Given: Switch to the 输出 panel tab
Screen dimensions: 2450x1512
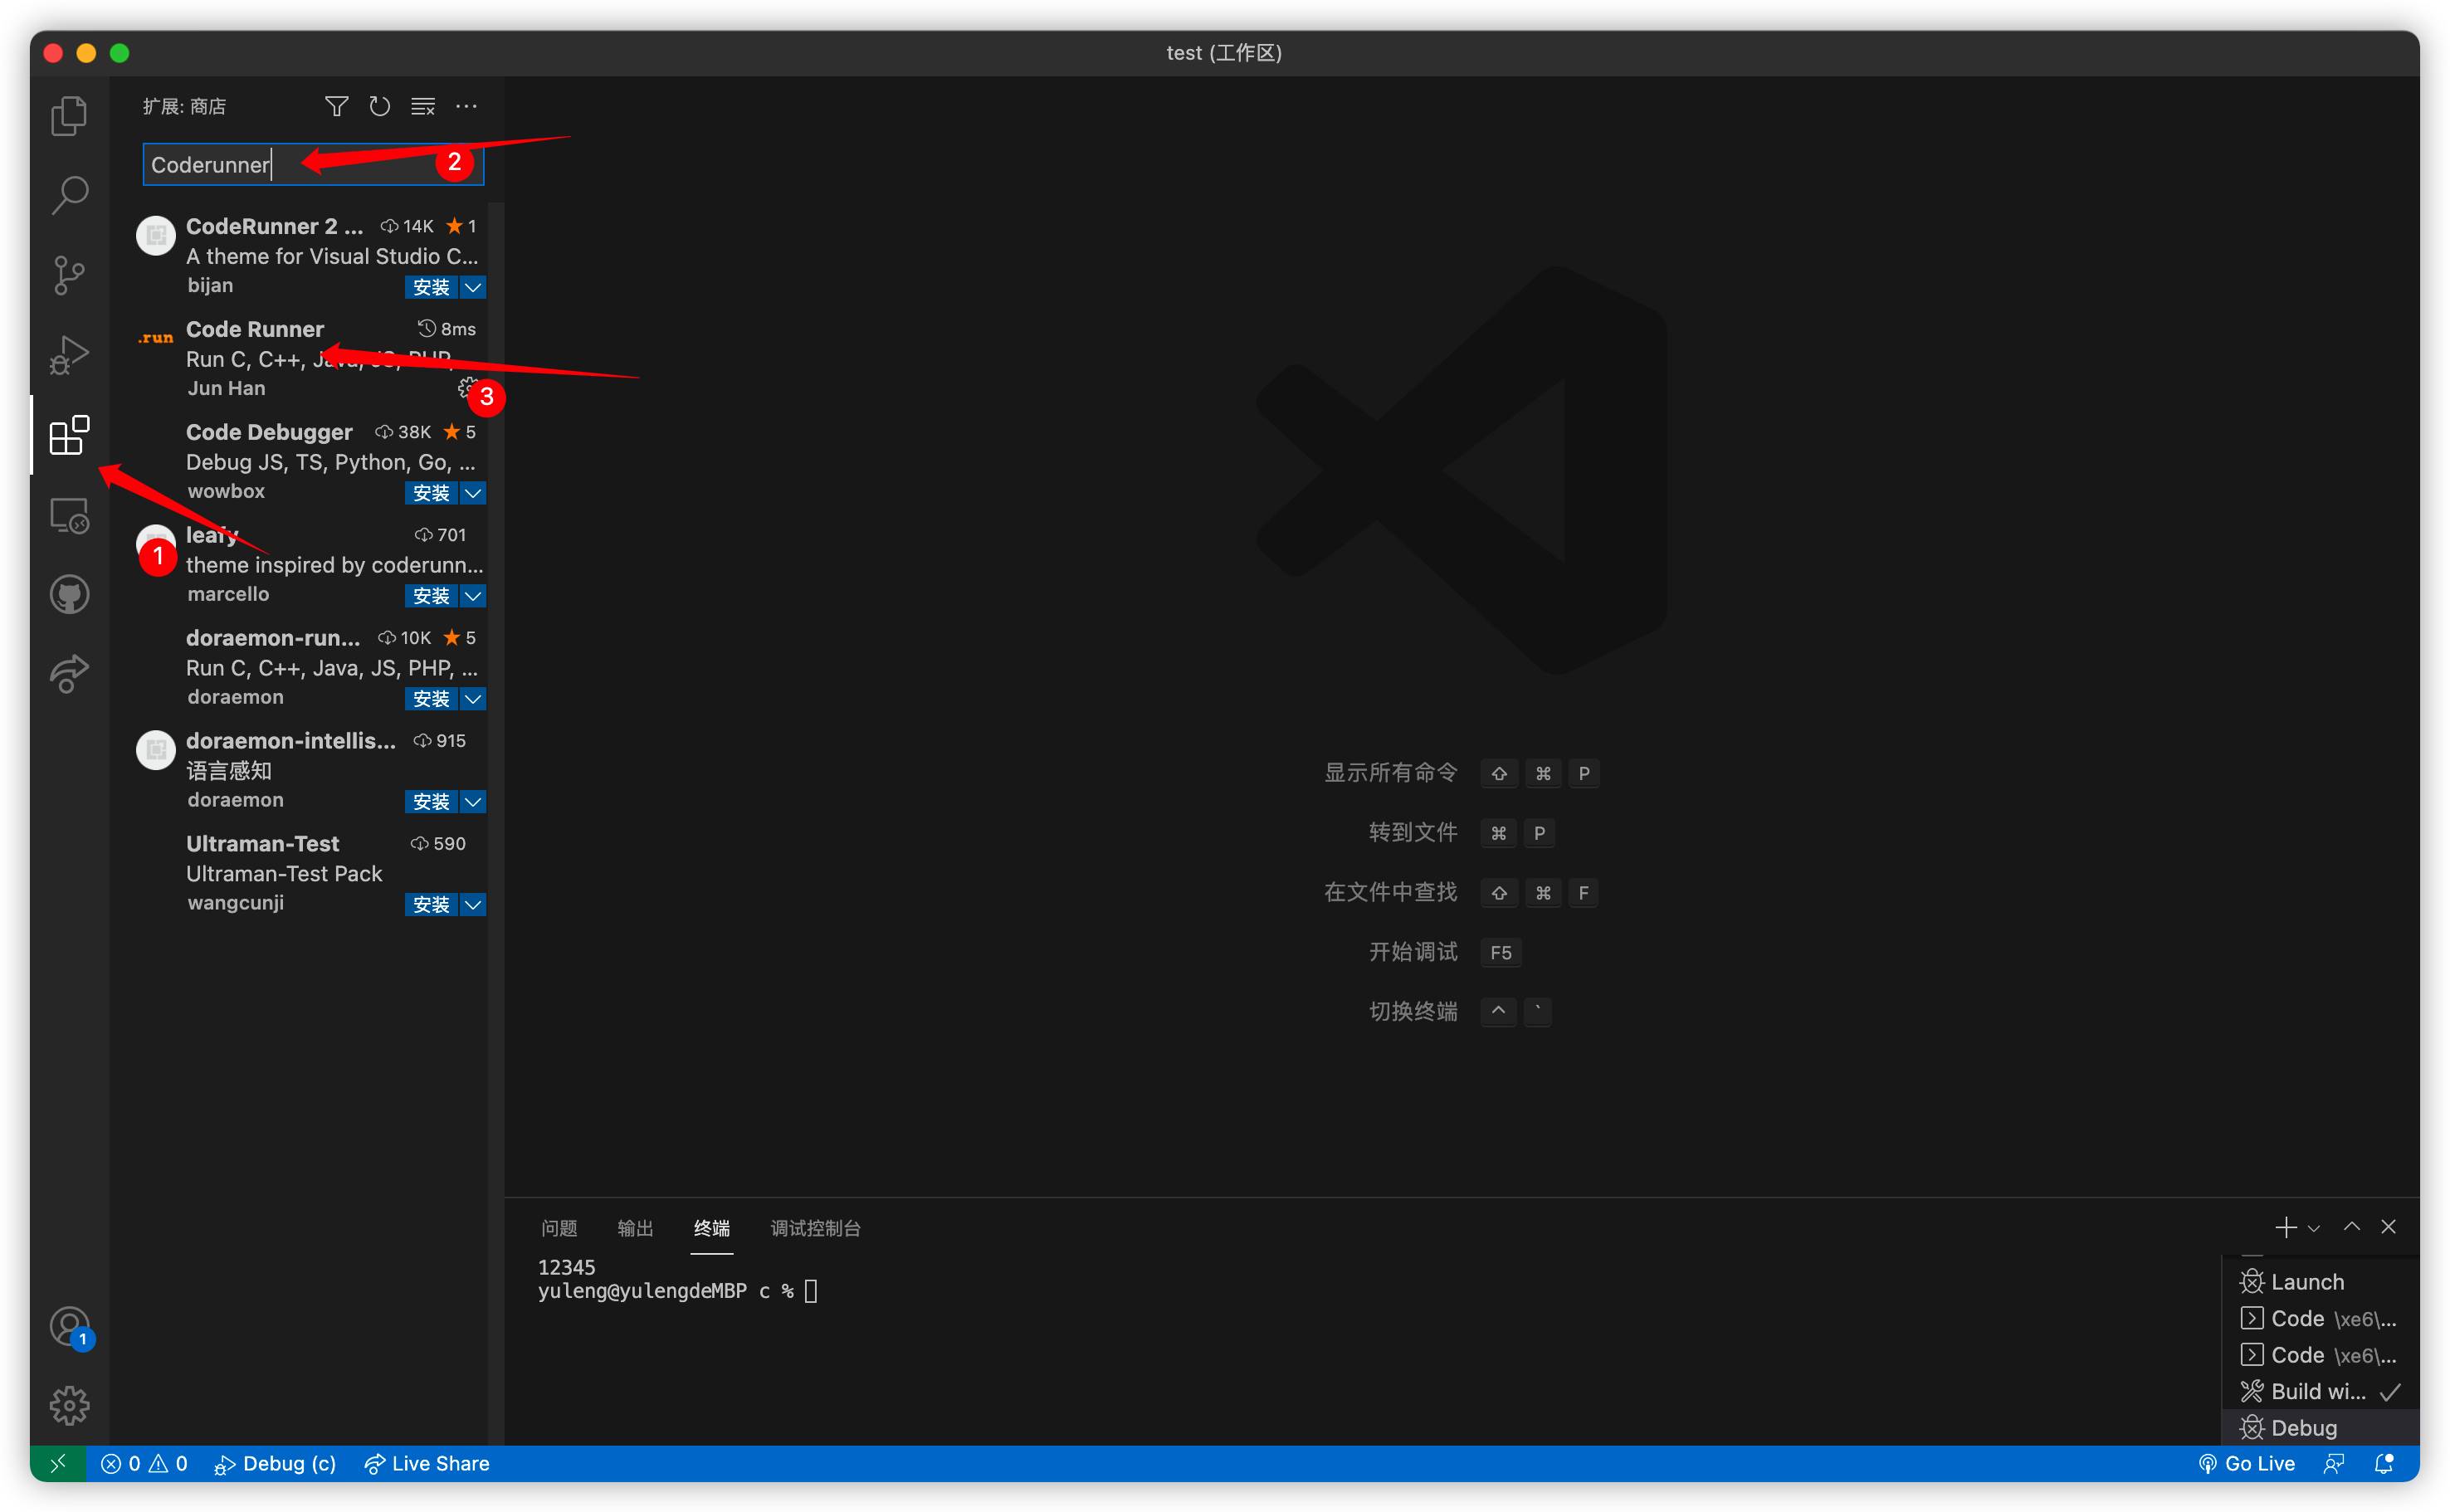Looking at the screenshot, I should [x=635, y=1228].
